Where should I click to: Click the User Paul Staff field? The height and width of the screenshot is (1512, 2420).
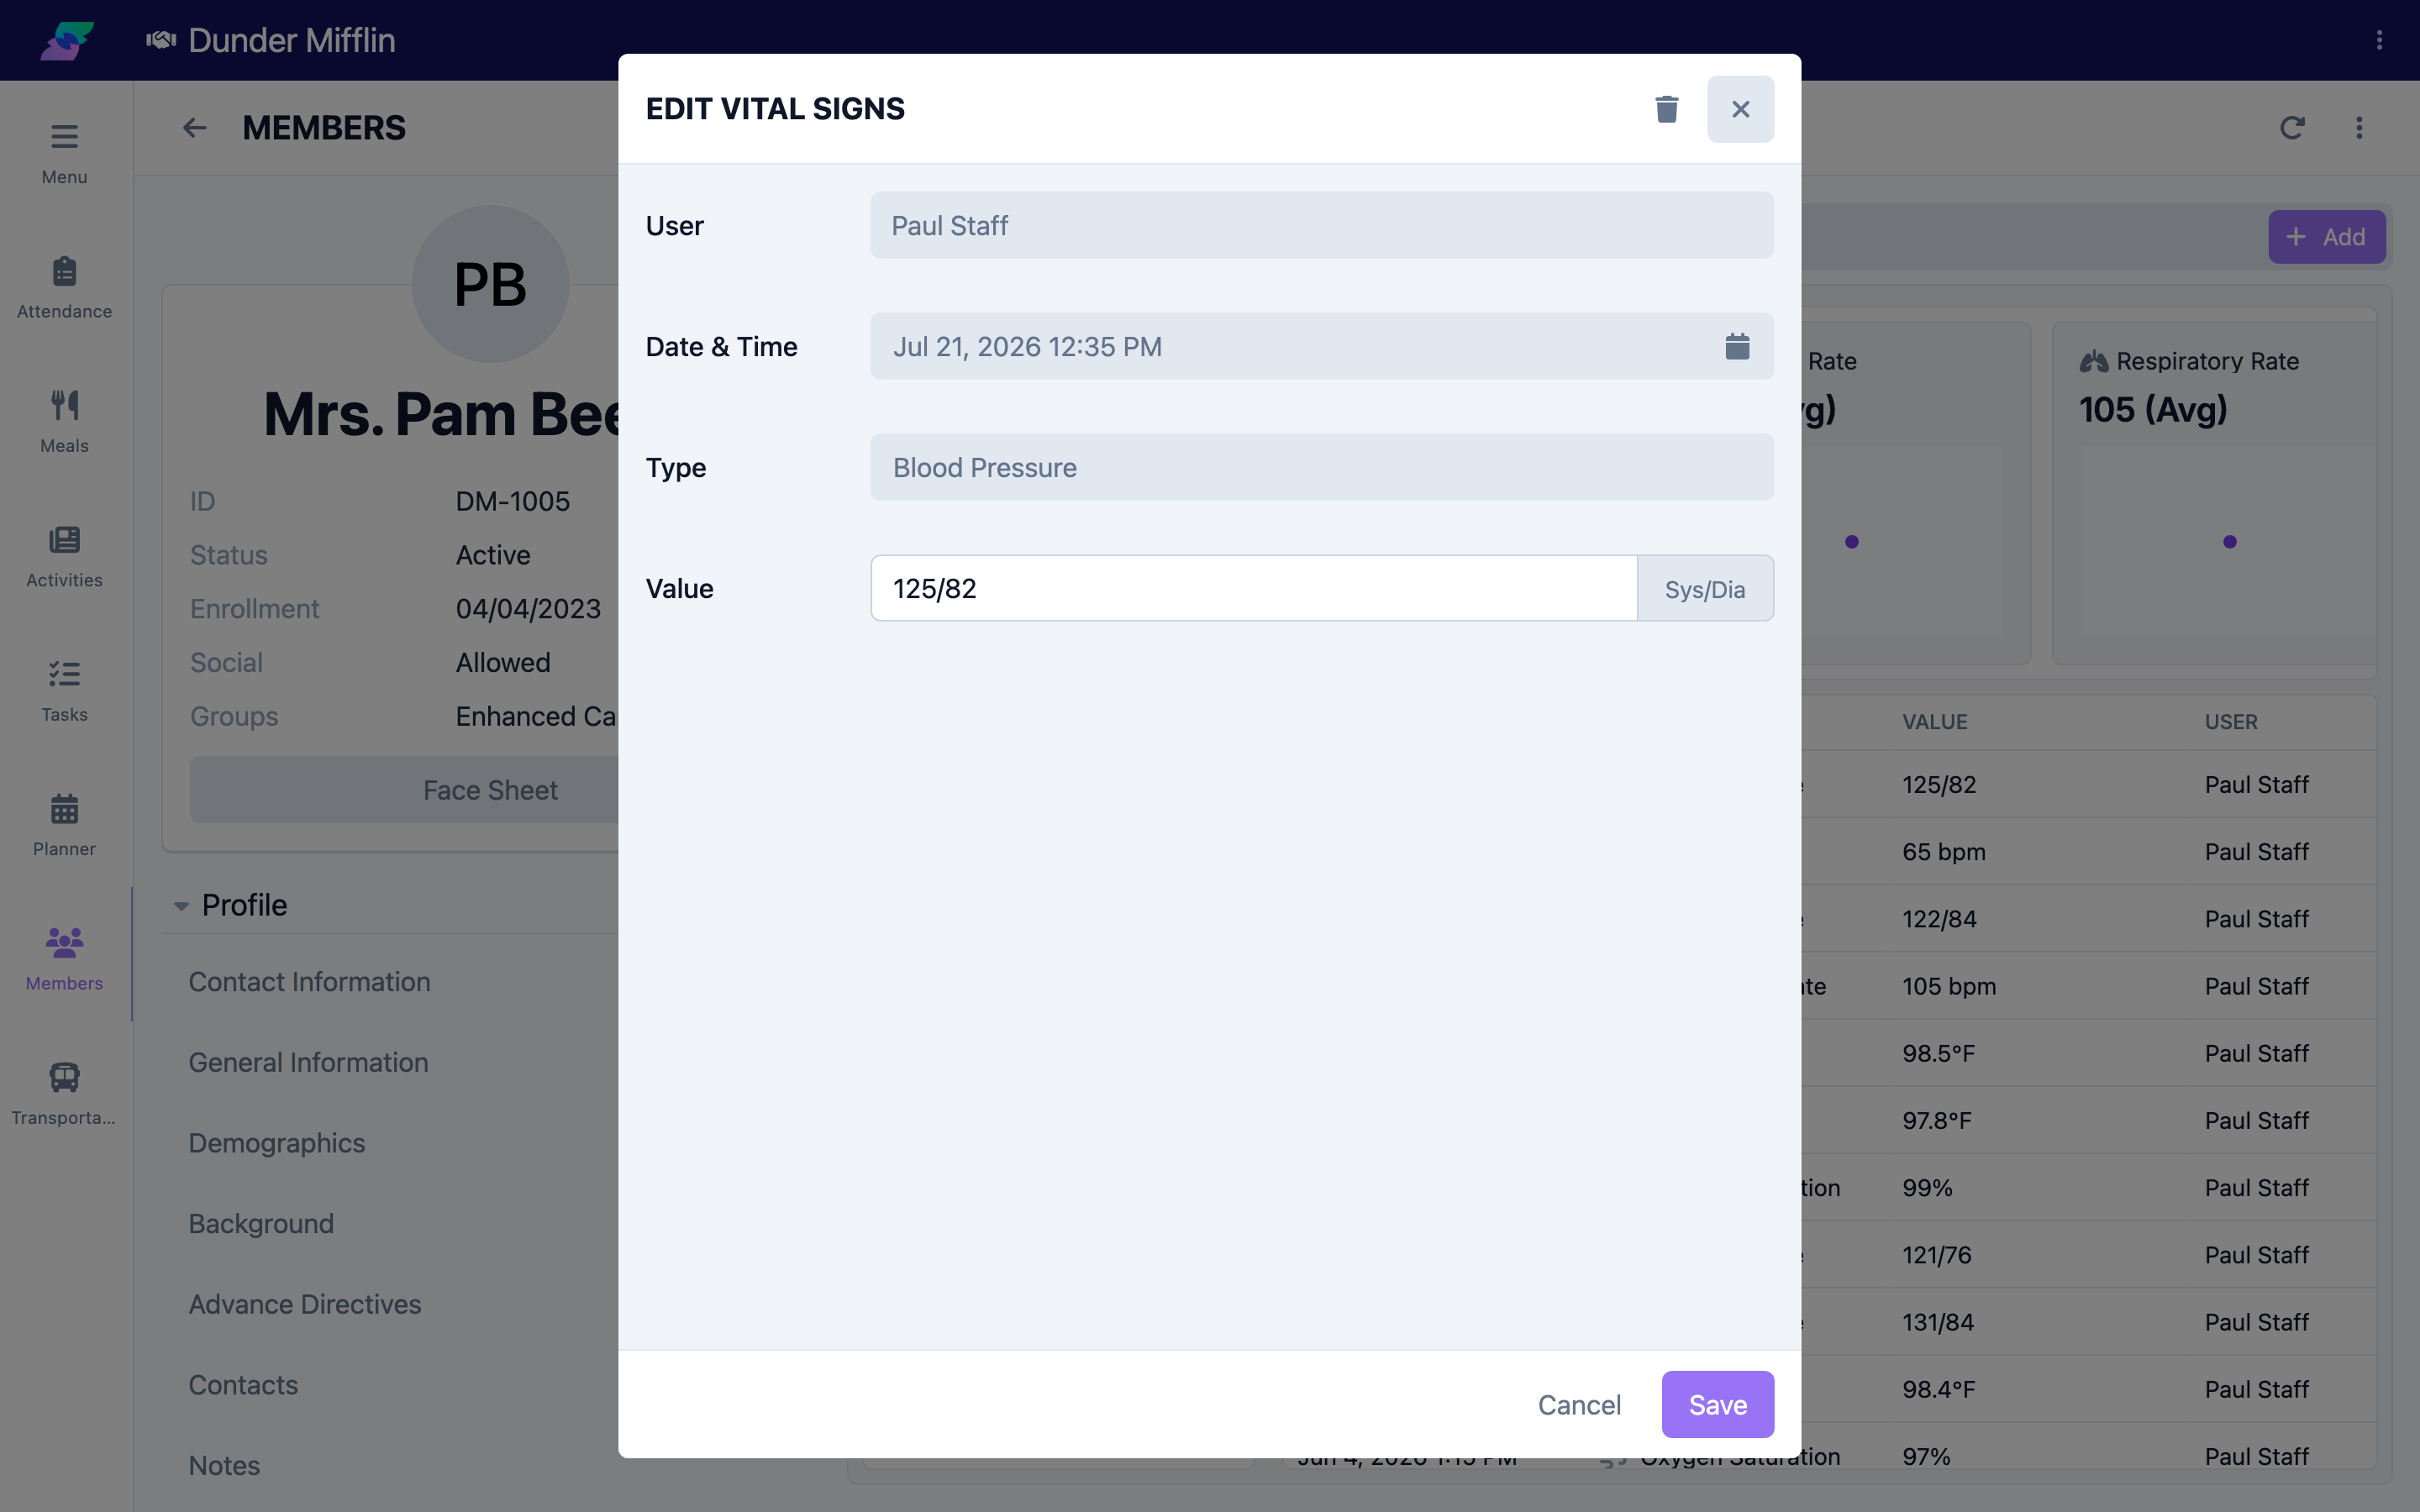(x=1322, y=225)
